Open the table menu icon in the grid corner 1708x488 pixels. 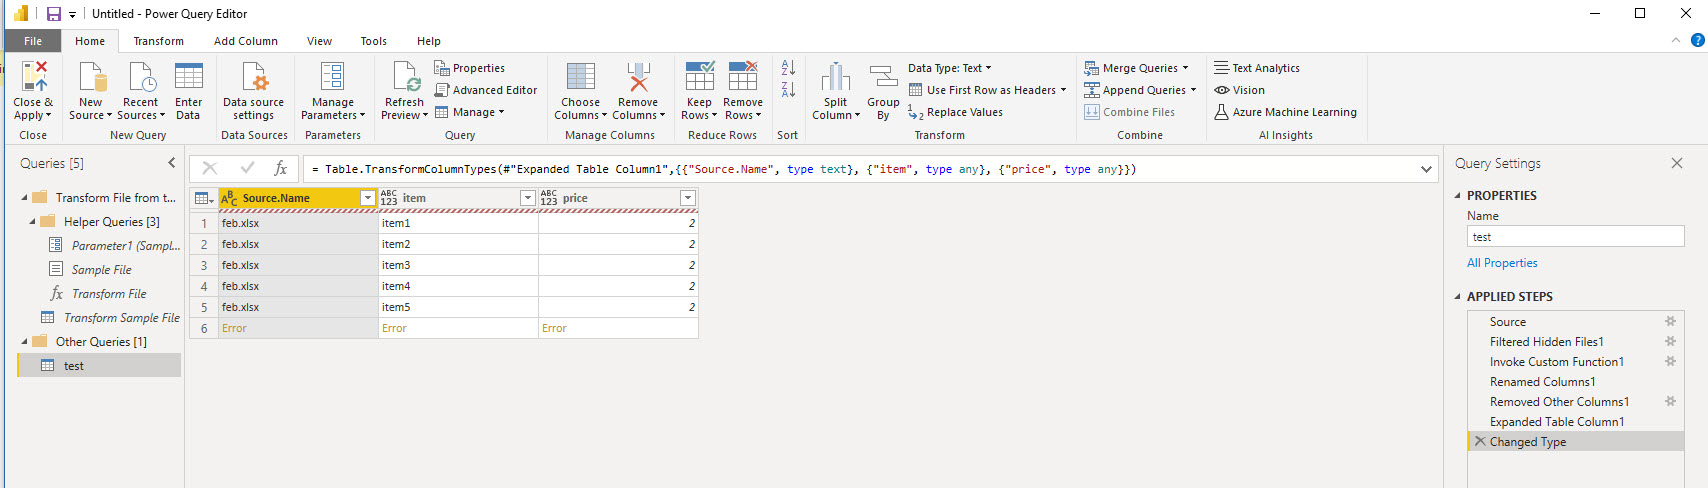coord(204,198)
